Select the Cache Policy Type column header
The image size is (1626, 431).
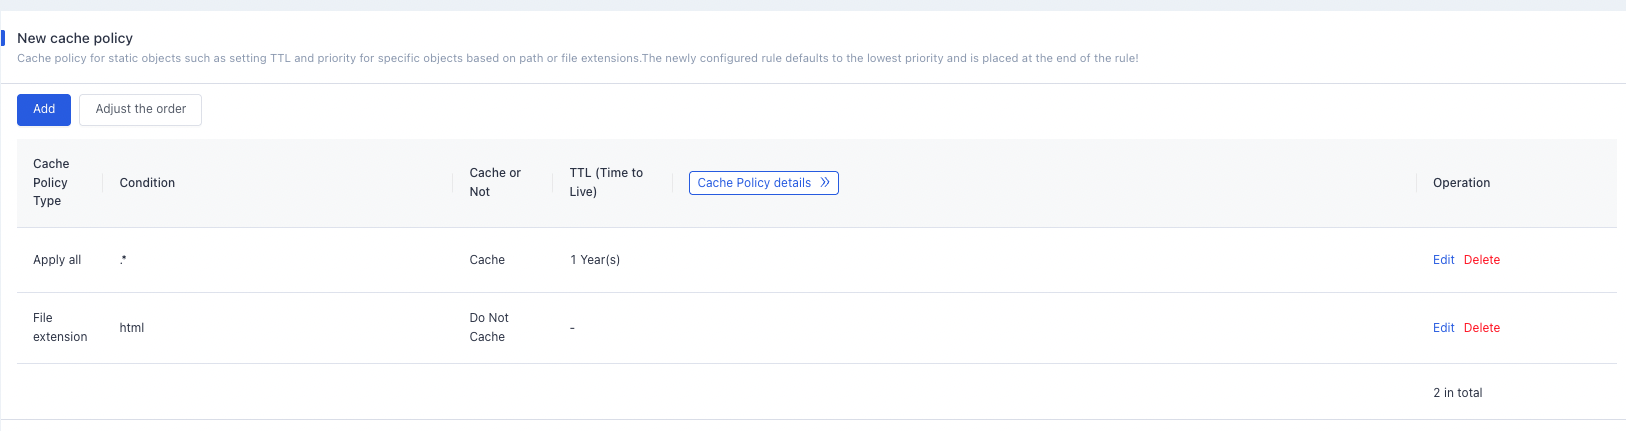click(x=51, y=182)
